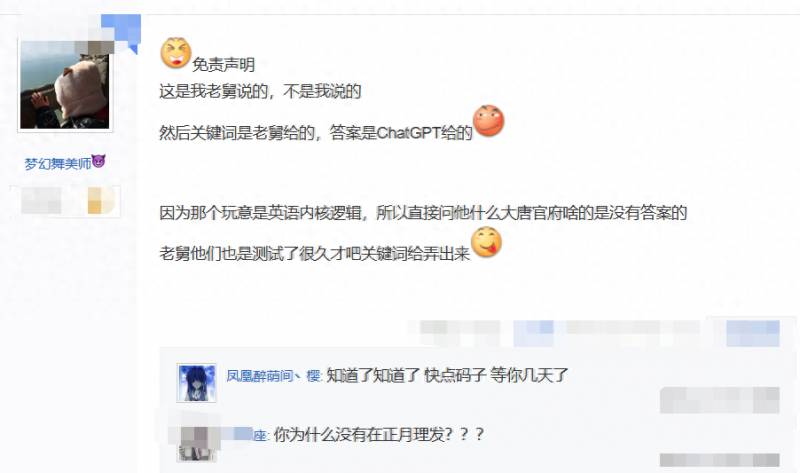Click the 免责声明 post text line
800x473 pixels.
point(223,65)
